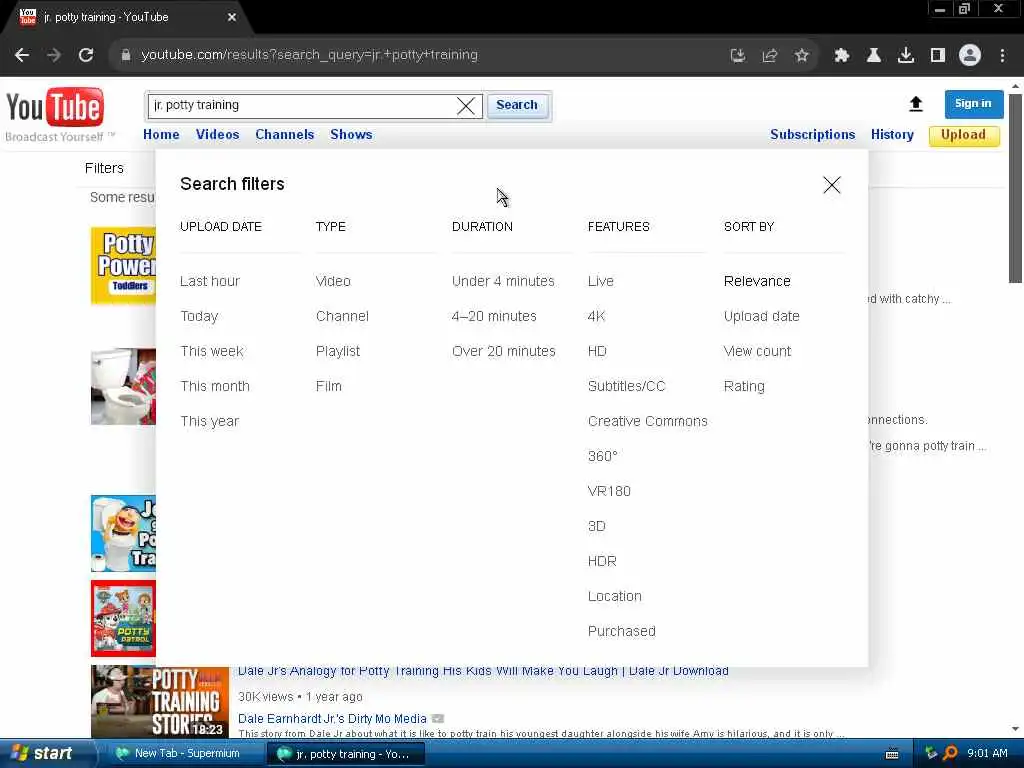1024x768 pixels.
Task: Open the History link
Action: [892, 135]
